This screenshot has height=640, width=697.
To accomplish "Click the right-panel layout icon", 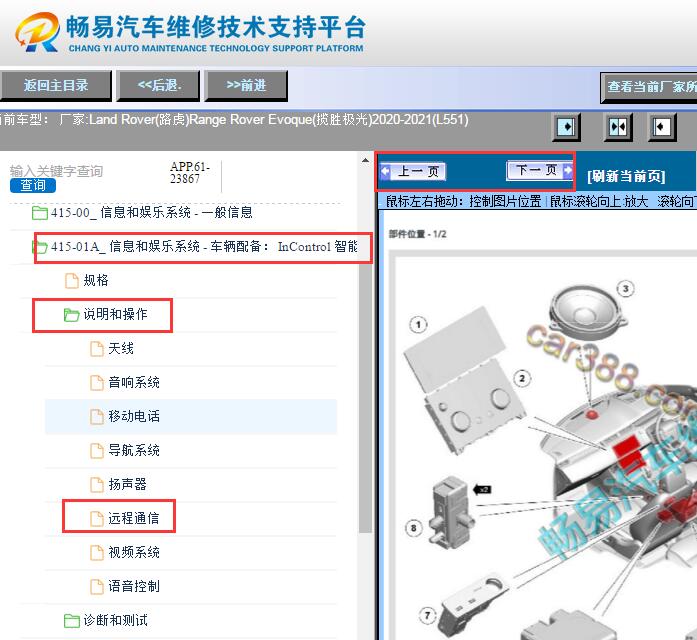I will 662,127.
